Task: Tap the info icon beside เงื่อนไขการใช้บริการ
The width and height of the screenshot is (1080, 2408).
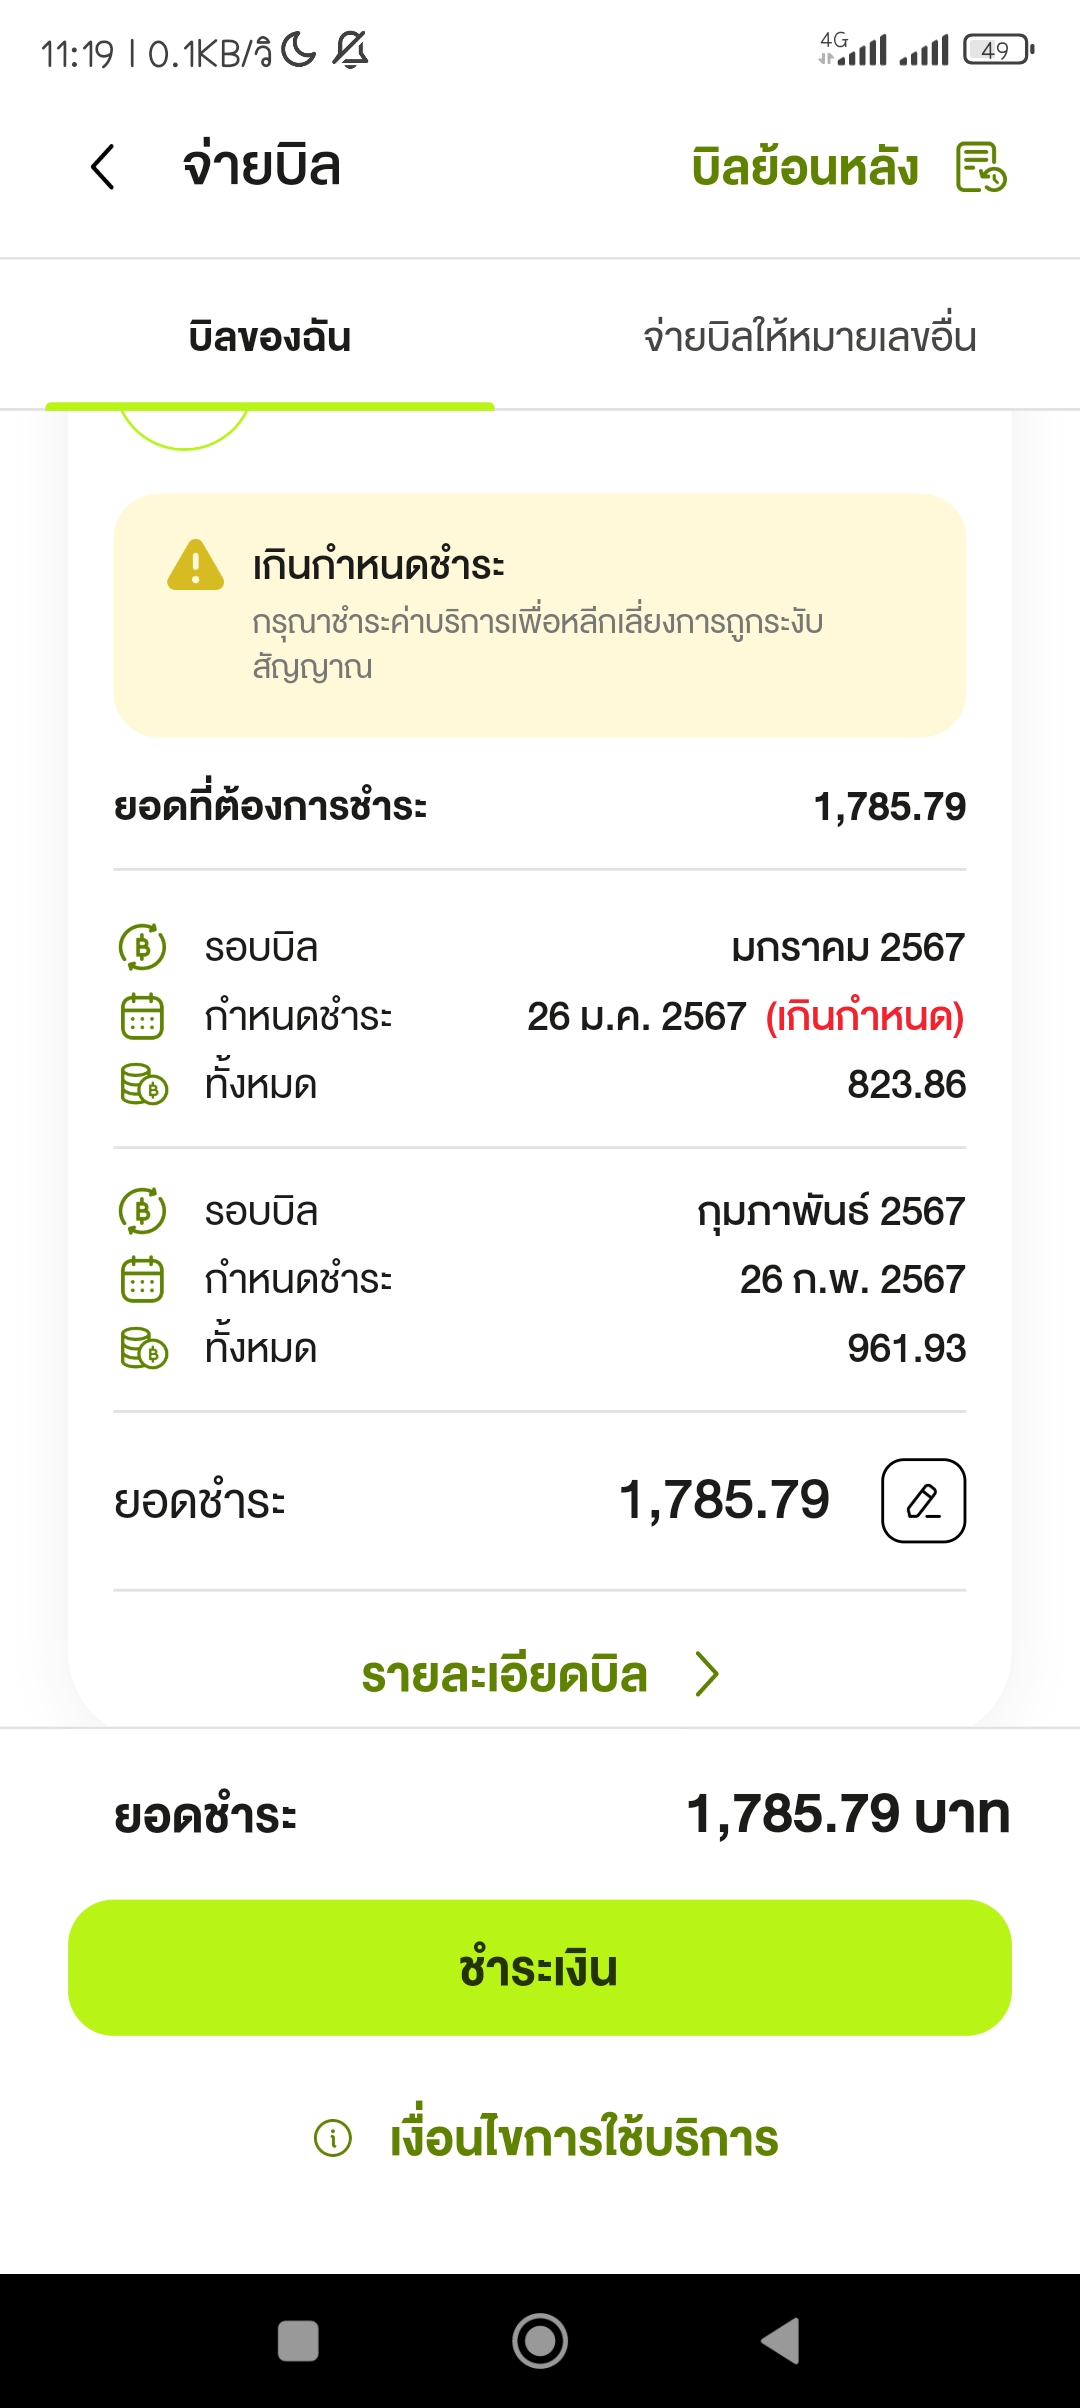Action: pyautogui.click(x=333, y=2138)
